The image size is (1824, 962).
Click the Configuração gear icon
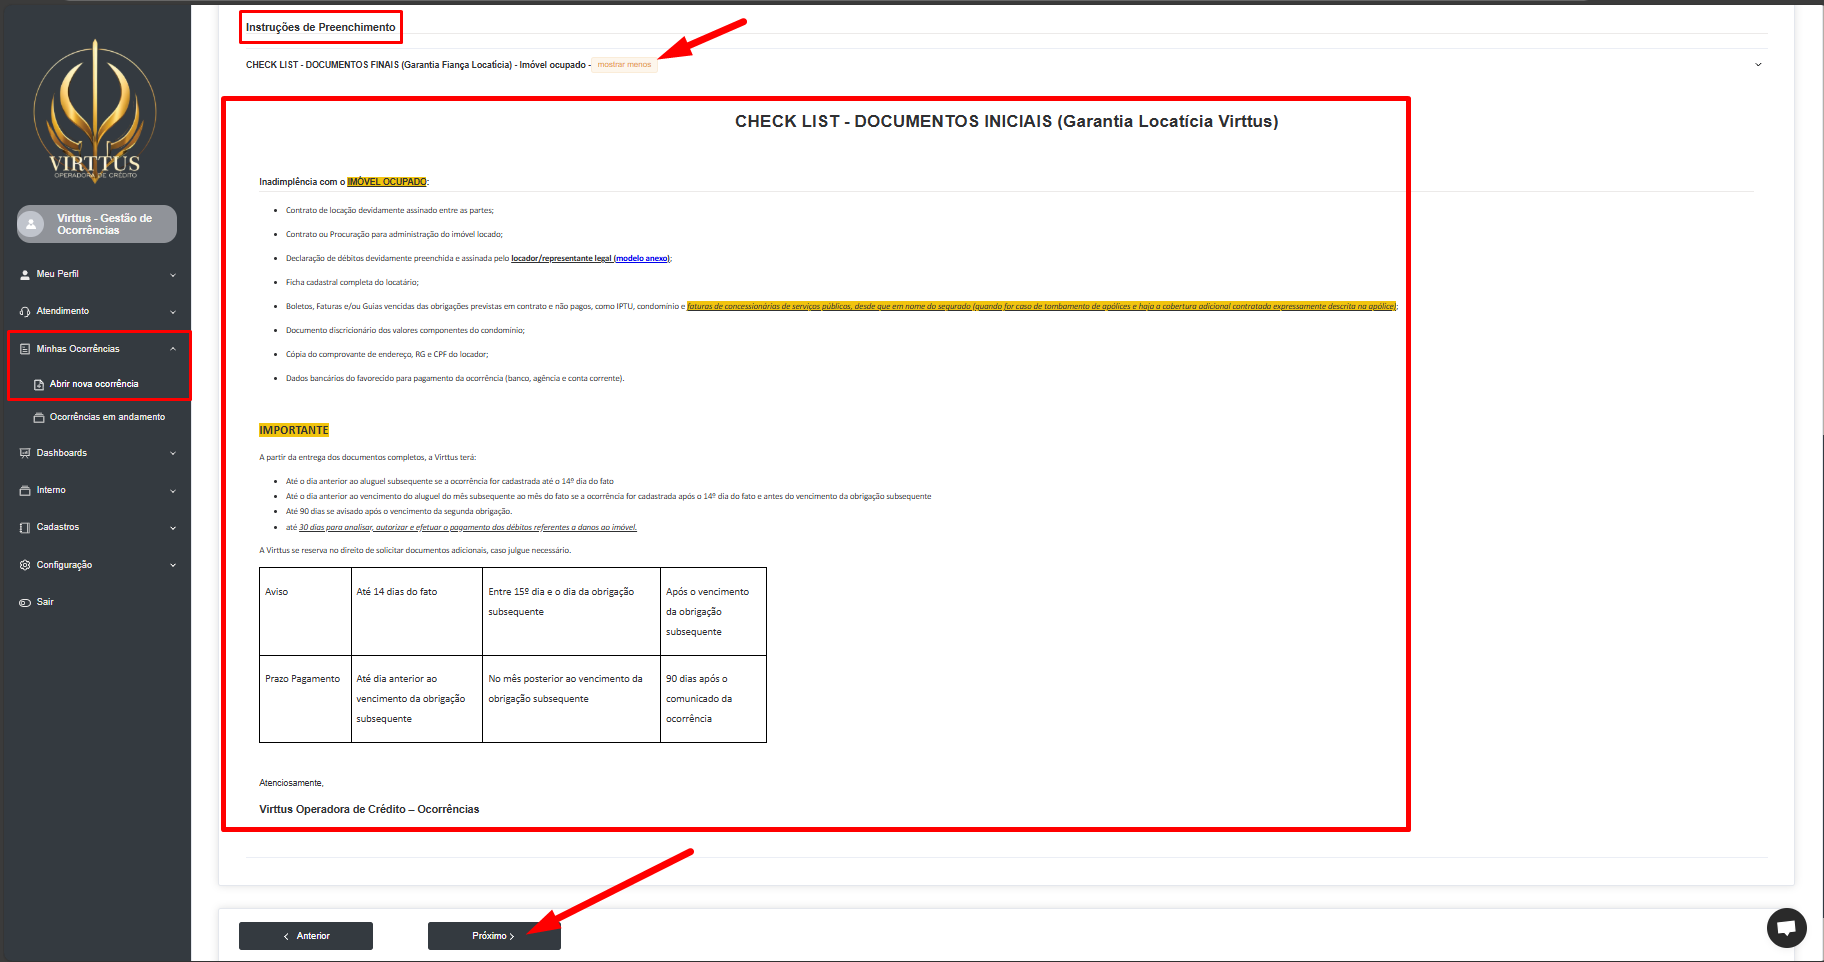[25, 565]
